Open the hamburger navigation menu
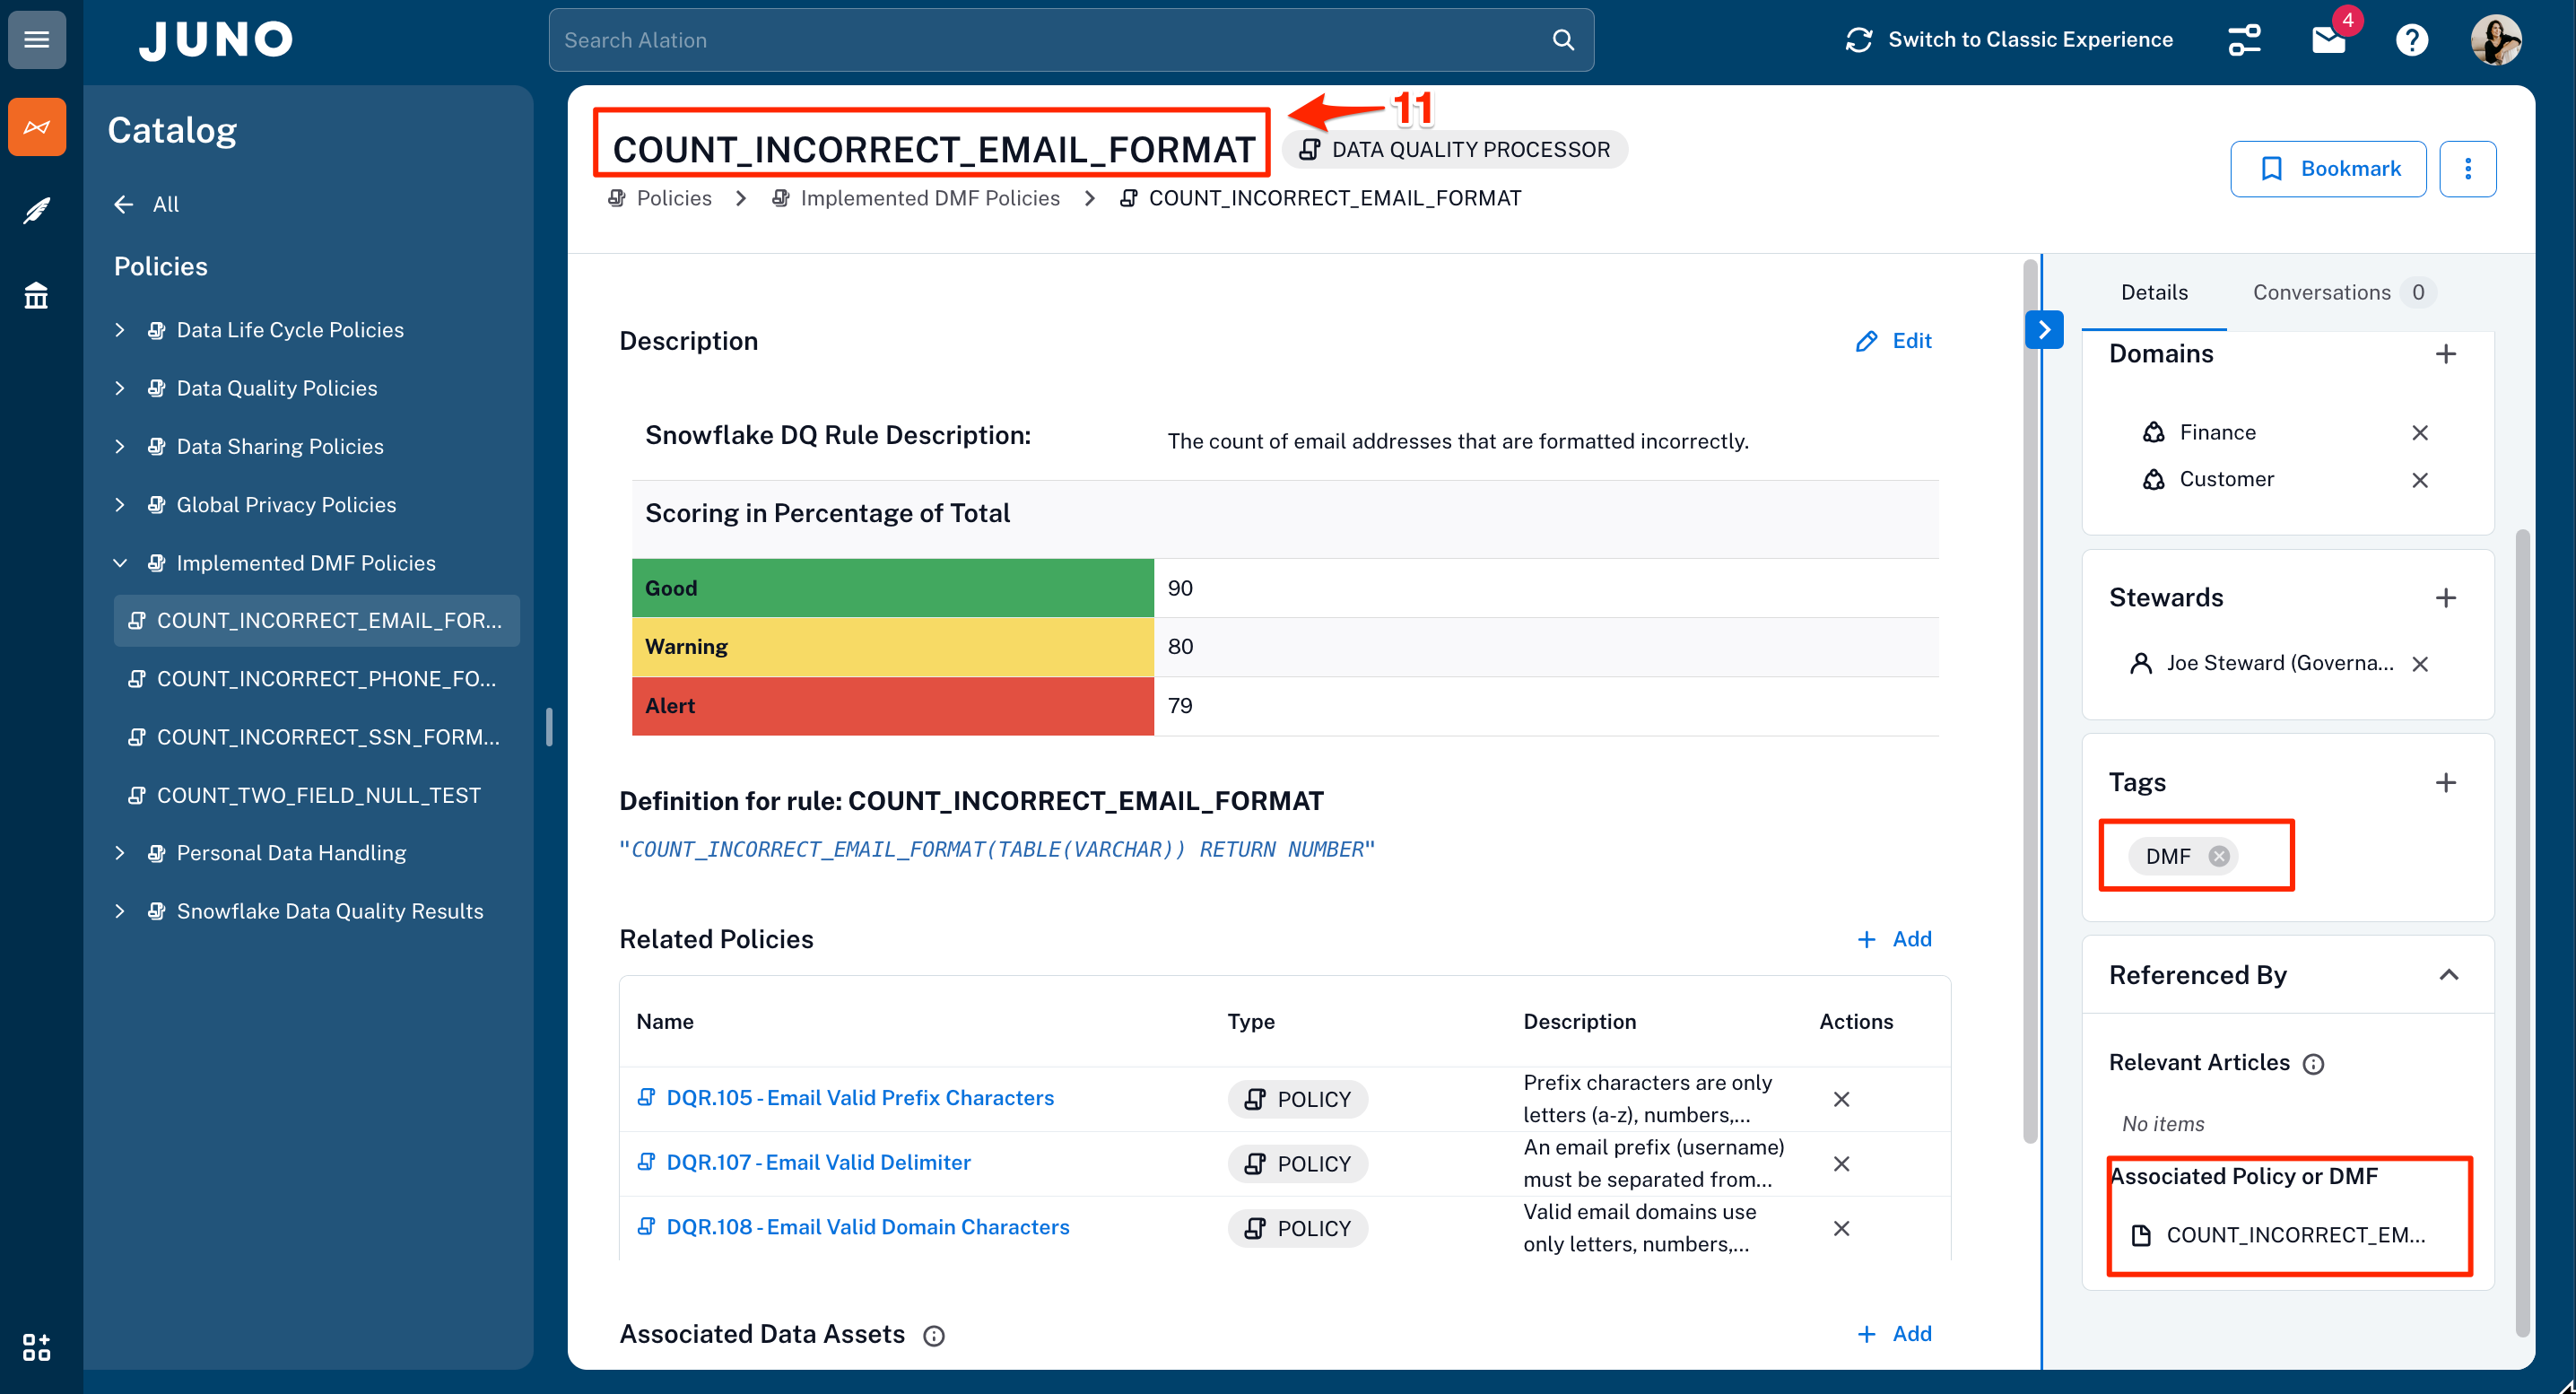 coord(37,40)
